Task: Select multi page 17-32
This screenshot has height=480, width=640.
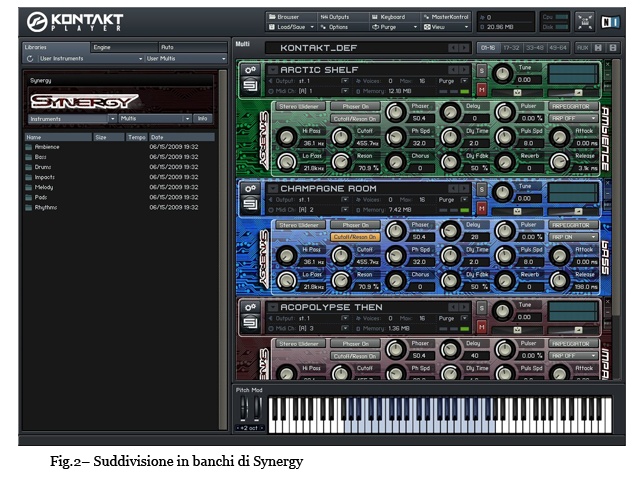Action: tap(511, 48)
